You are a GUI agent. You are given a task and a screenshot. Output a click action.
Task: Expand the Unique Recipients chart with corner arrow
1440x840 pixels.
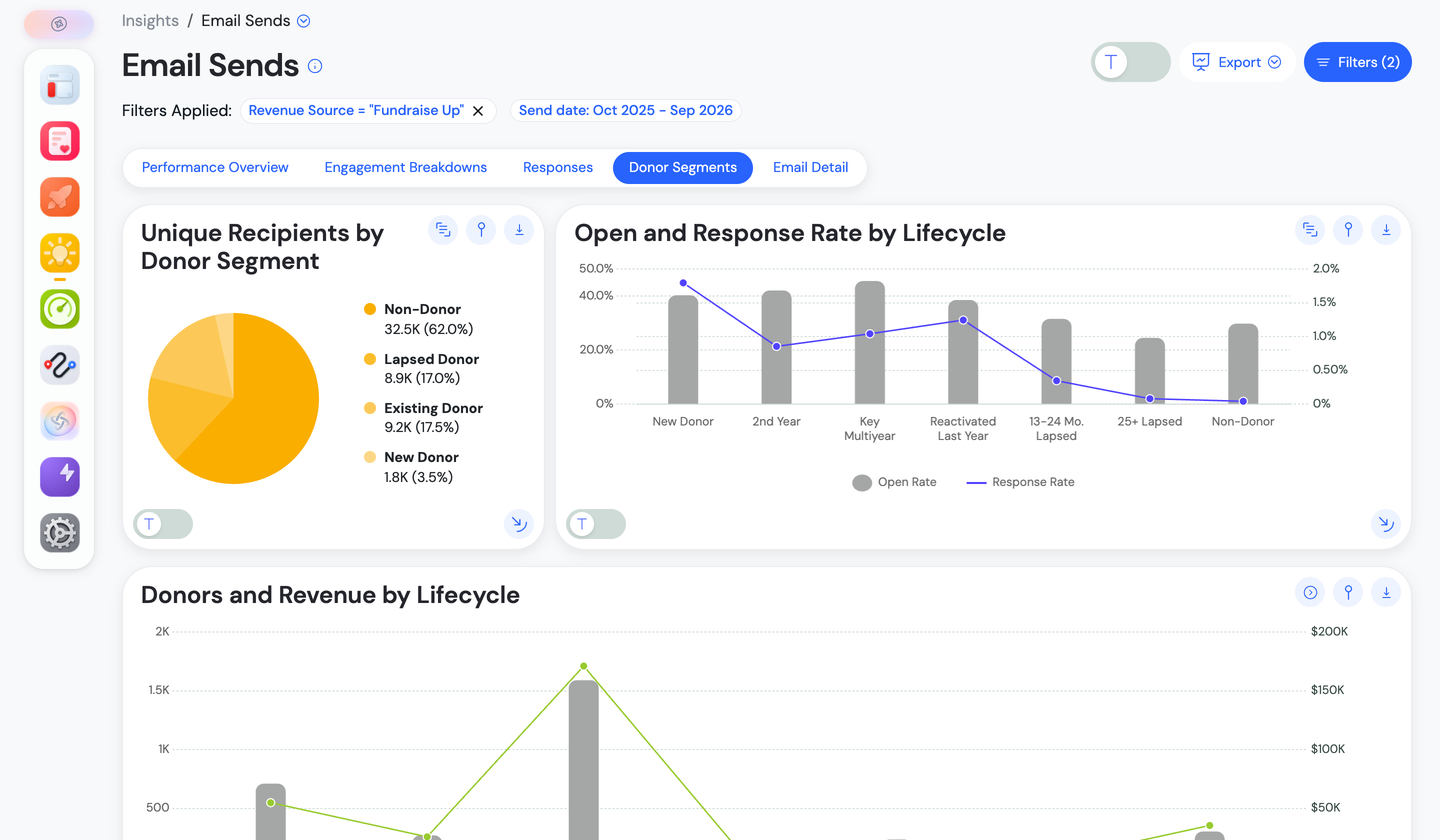[519, 523]
